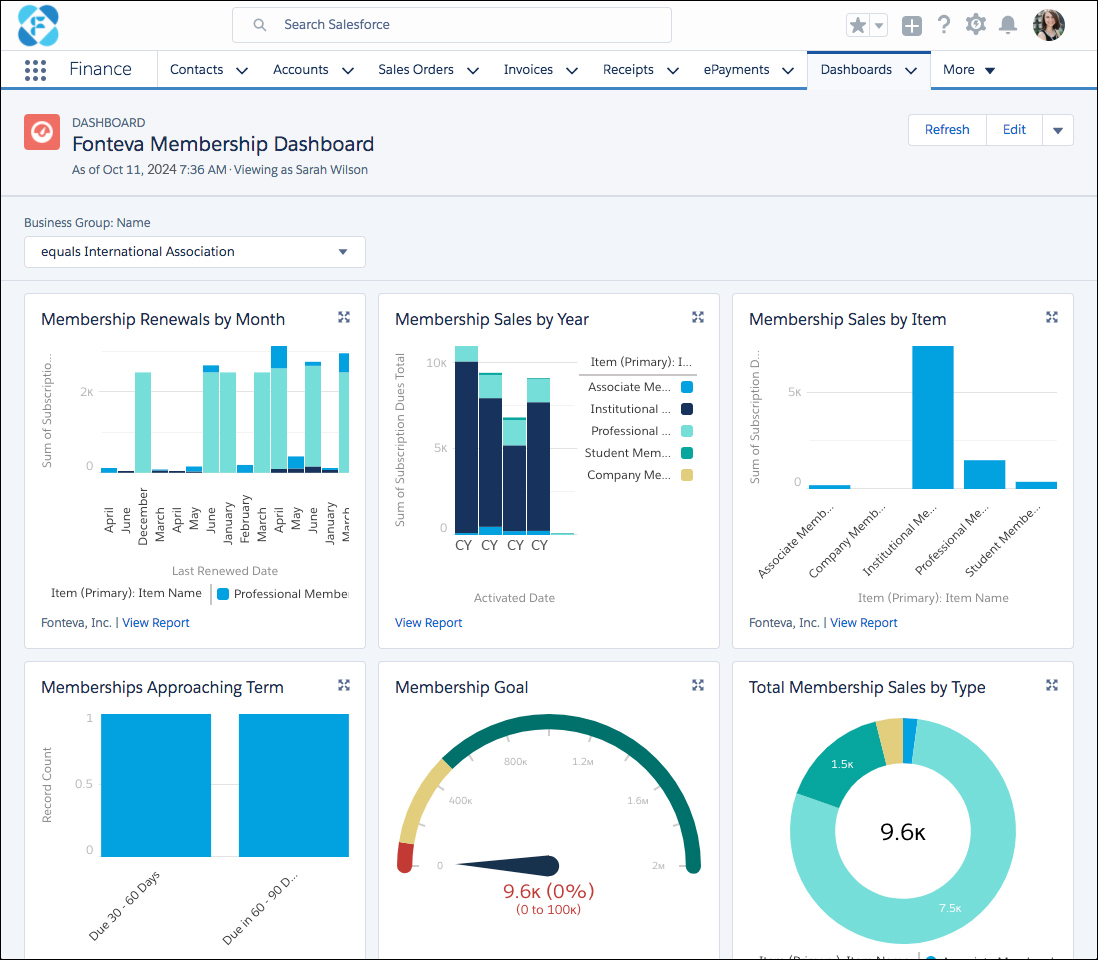Screen dimensions: 1098x960
Task: Open the App Launcher waffle icon
Action: pos(35,69)
